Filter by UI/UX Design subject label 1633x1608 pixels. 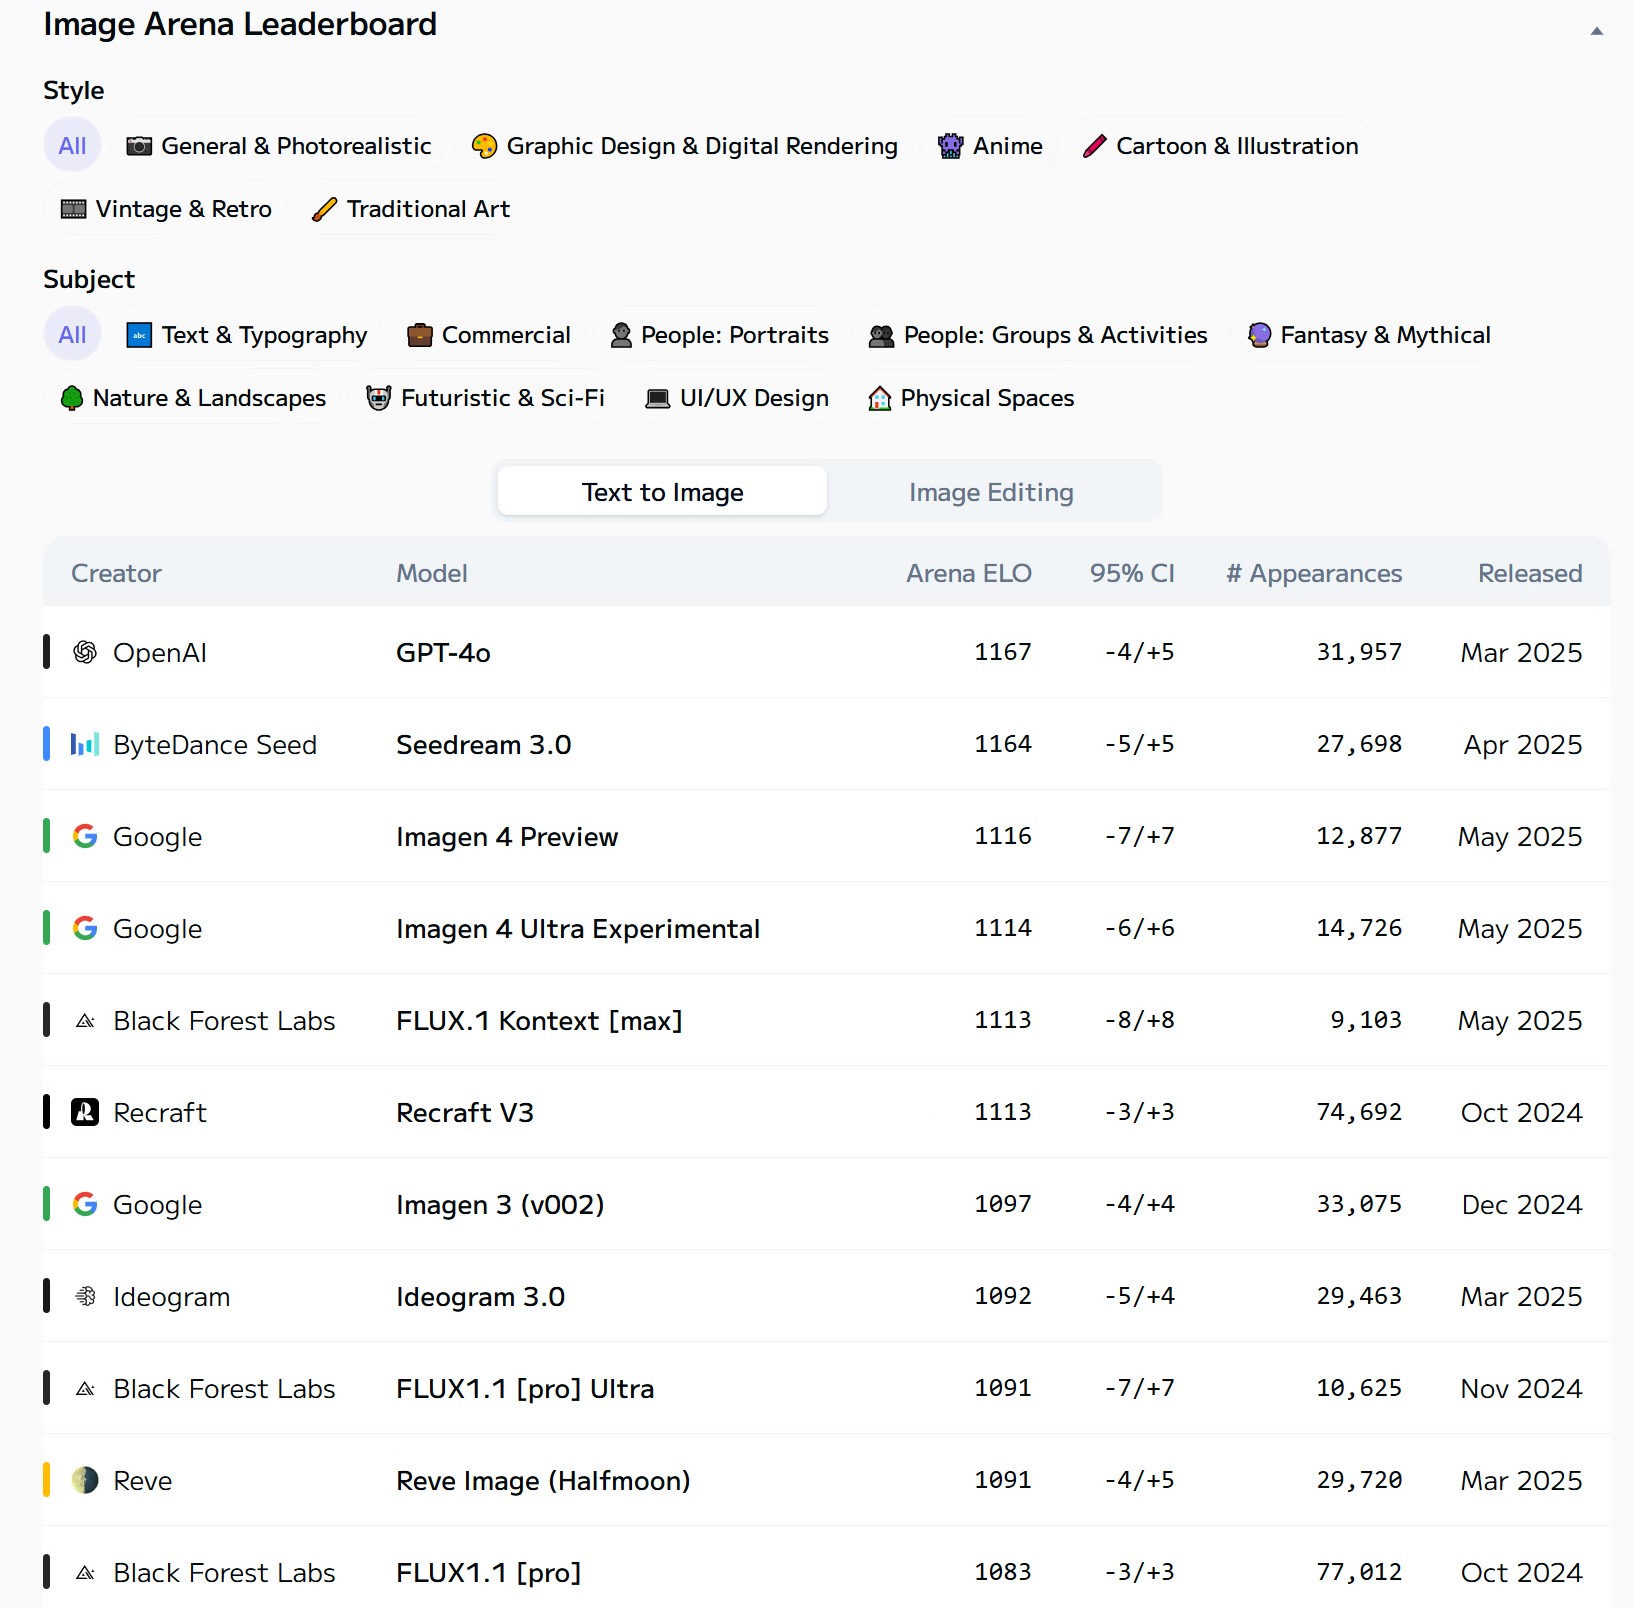pyautogui.click(x=754, y=398)
